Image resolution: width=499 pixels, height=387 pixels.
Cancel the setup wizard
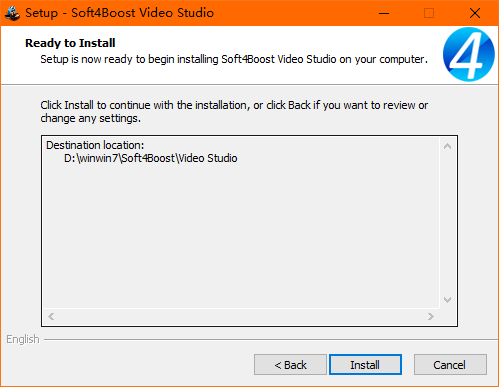click(450, 365)
